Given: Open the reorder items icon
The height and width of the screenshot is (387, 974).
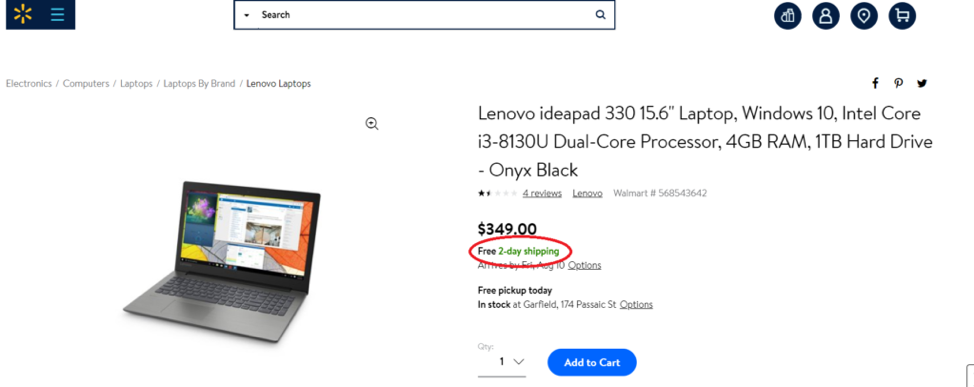Looking at the screenshot, I should coord(788,16).
